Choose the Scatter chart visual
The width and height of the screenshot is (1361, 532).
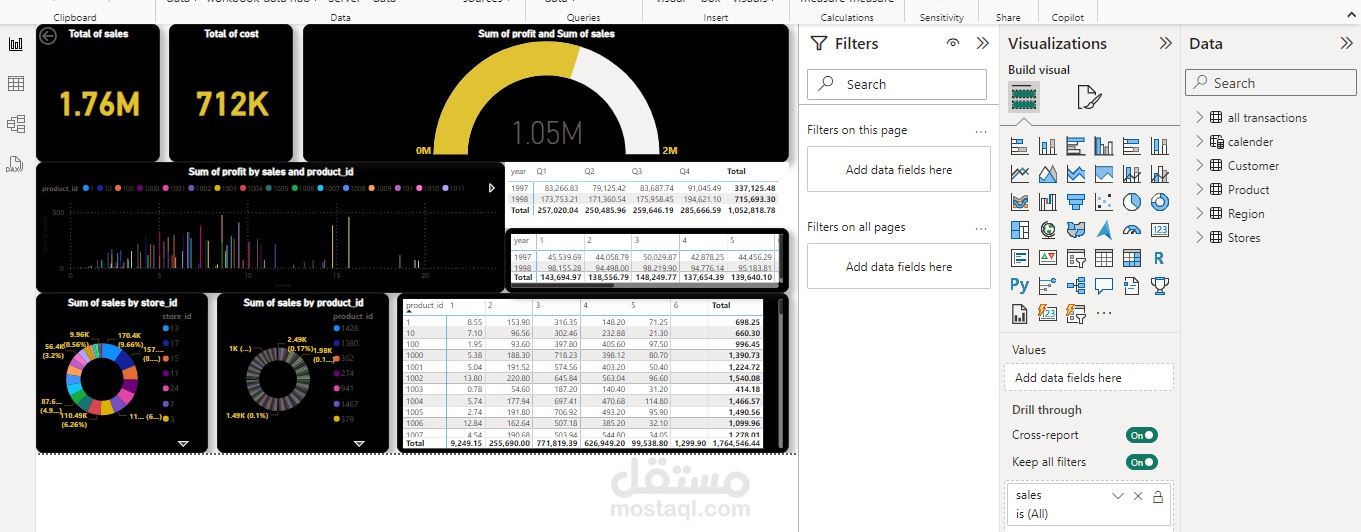pos(1104,202)
